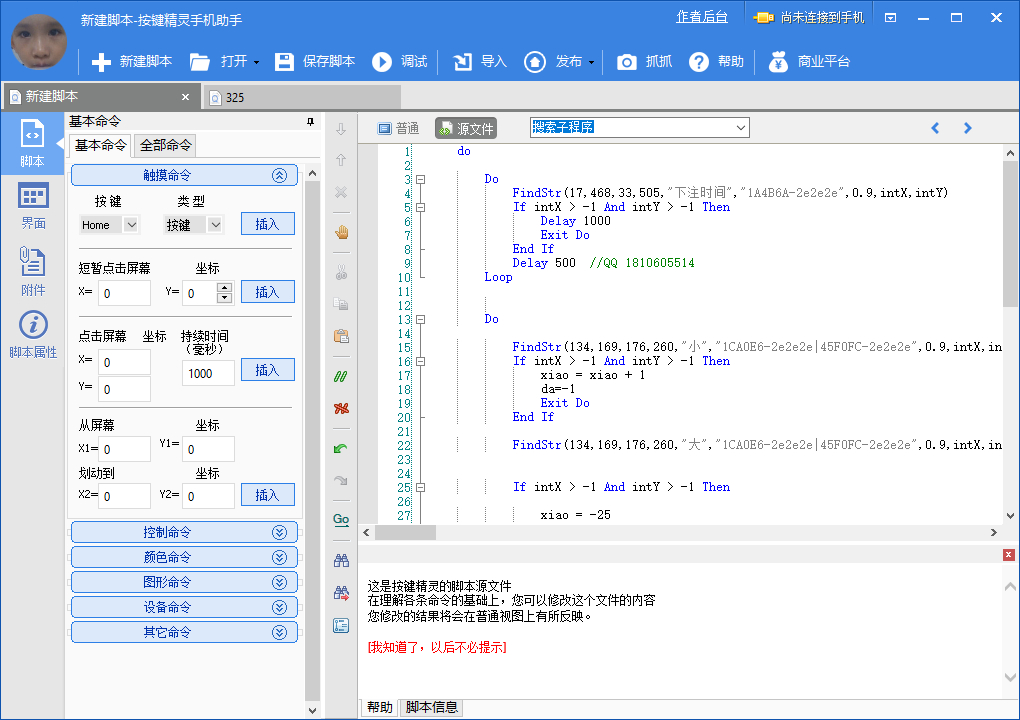Click the binoculars find icon

tap(341, 560)
